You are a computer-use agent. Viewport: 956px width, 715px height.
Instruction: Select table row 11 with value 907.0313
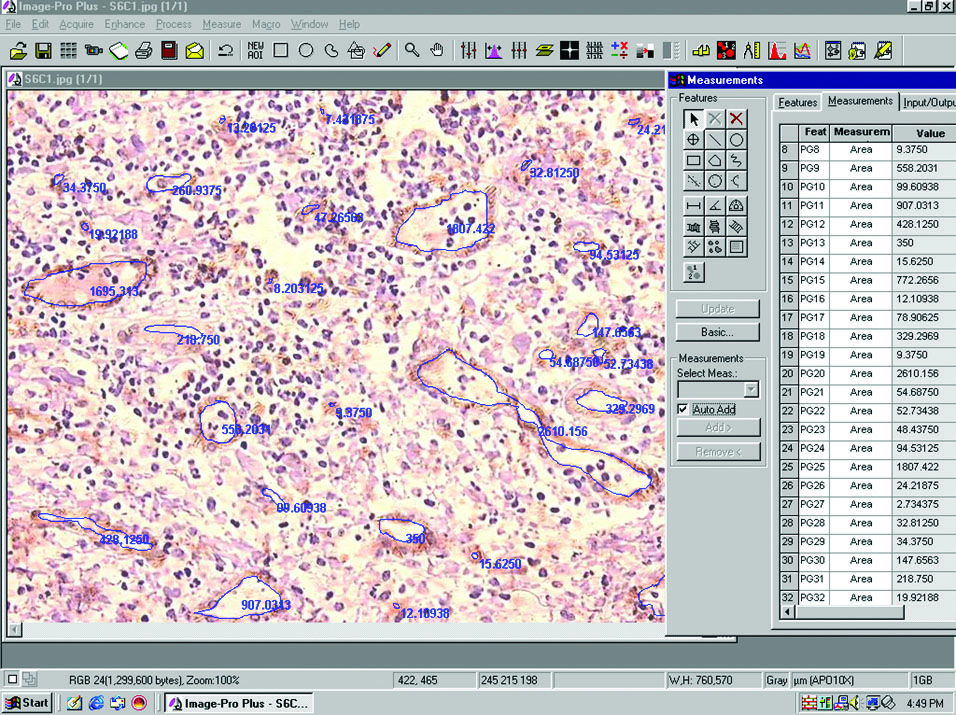click(x=868, y=205)
